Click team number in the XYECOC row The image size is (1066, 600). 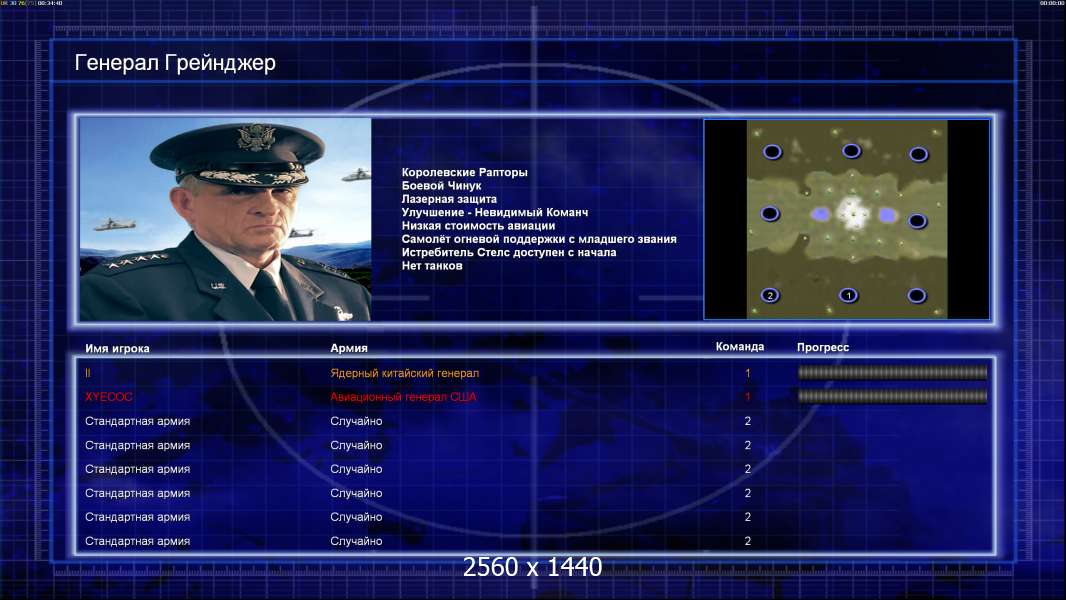tap(747, 397)
